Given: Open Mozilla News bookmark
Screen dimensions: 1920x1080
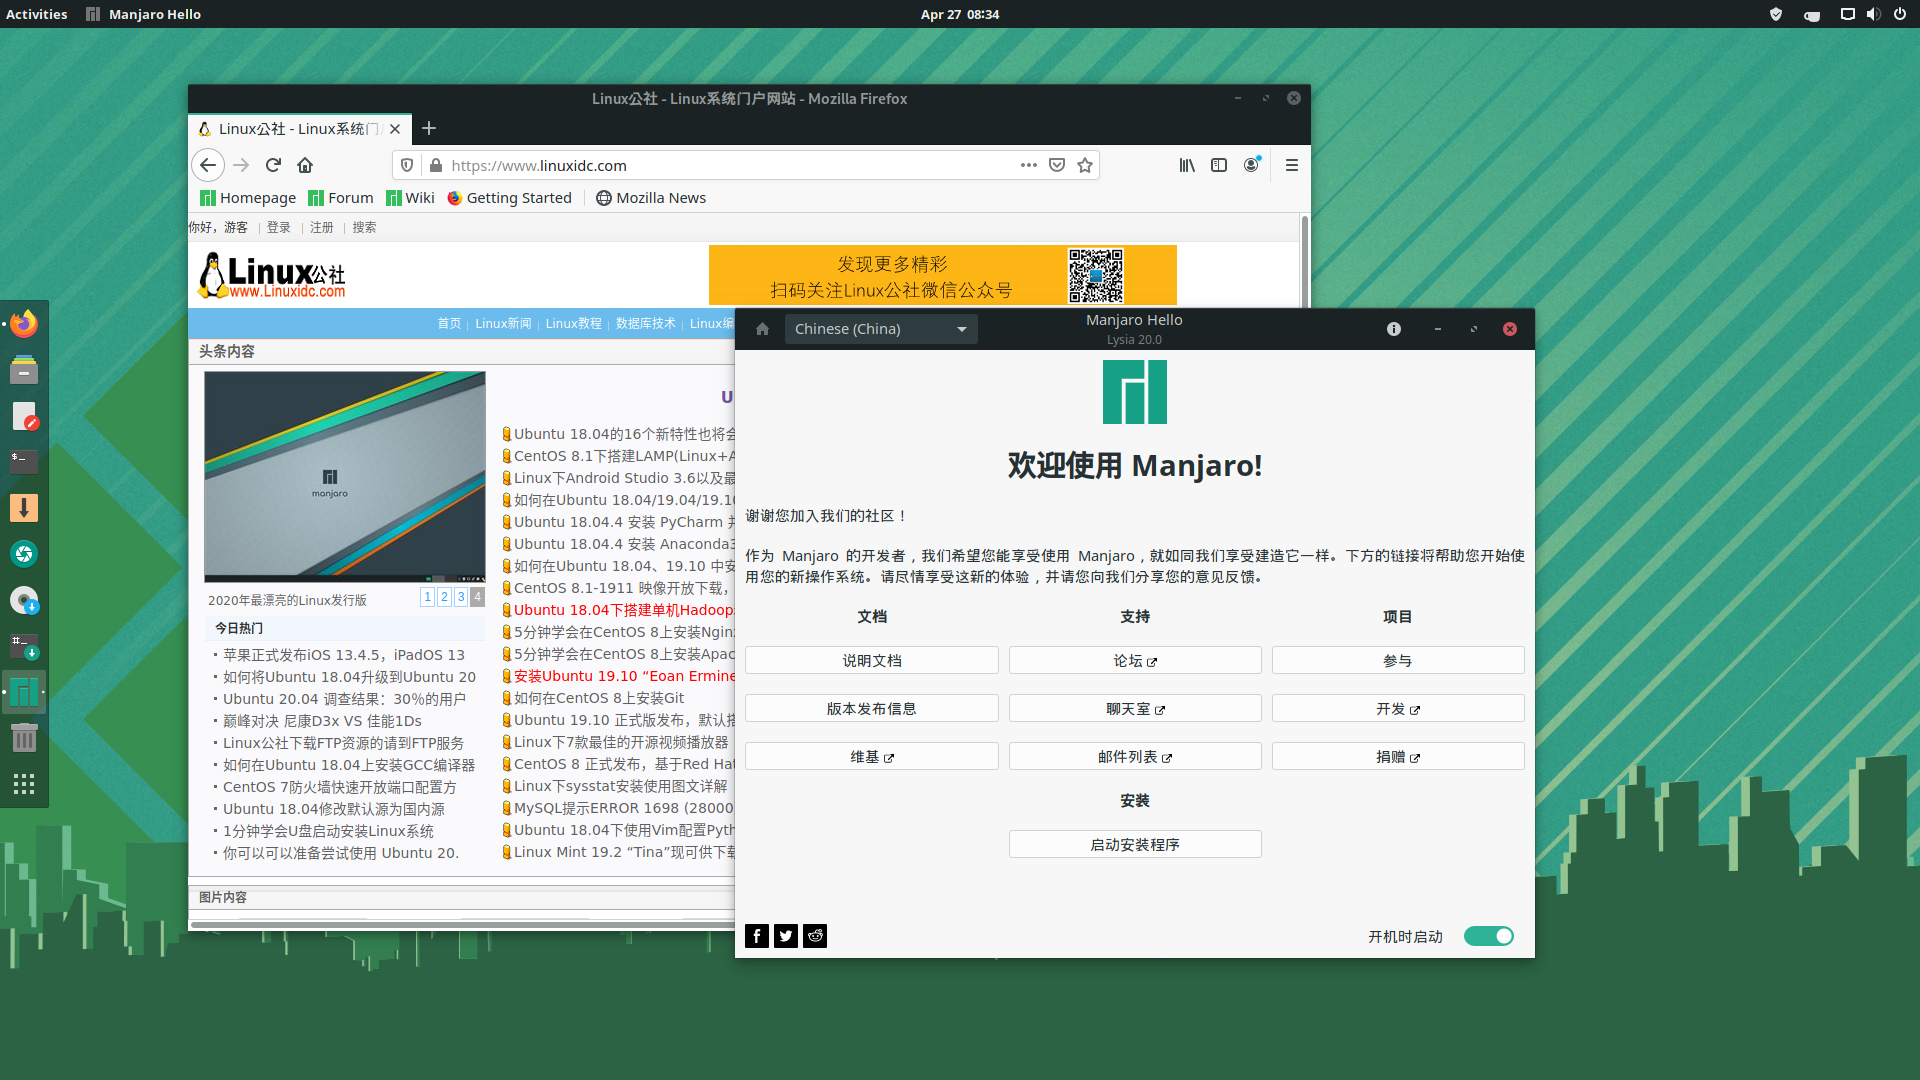Looking at the screenshot, I should pyautogui.click(x=651, y=198).
